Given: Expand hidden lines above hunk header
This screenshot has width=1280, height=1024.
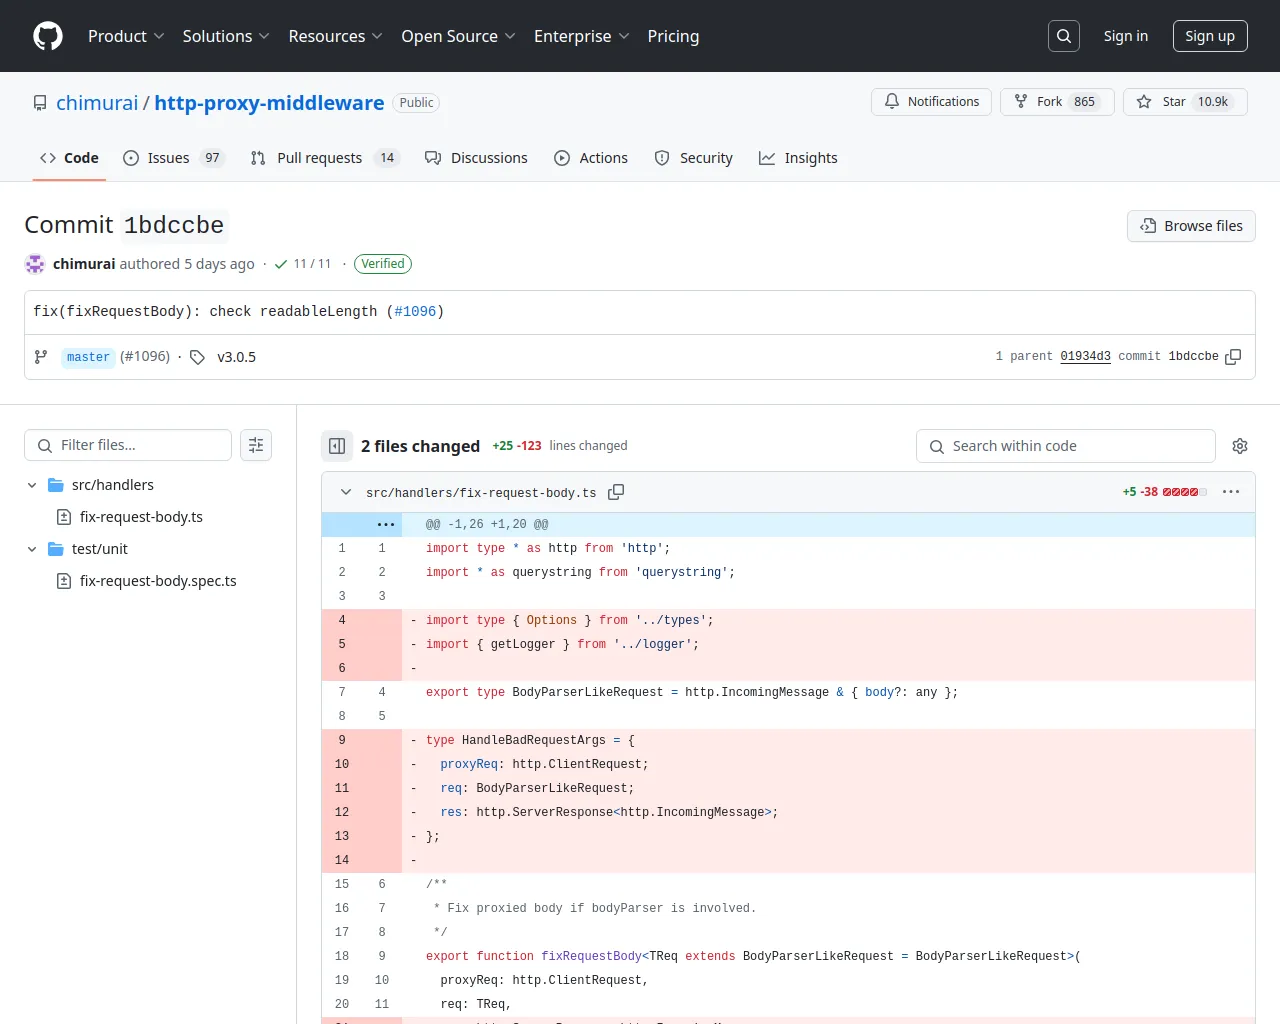Looking at the screenshot, I should [386, 524].
